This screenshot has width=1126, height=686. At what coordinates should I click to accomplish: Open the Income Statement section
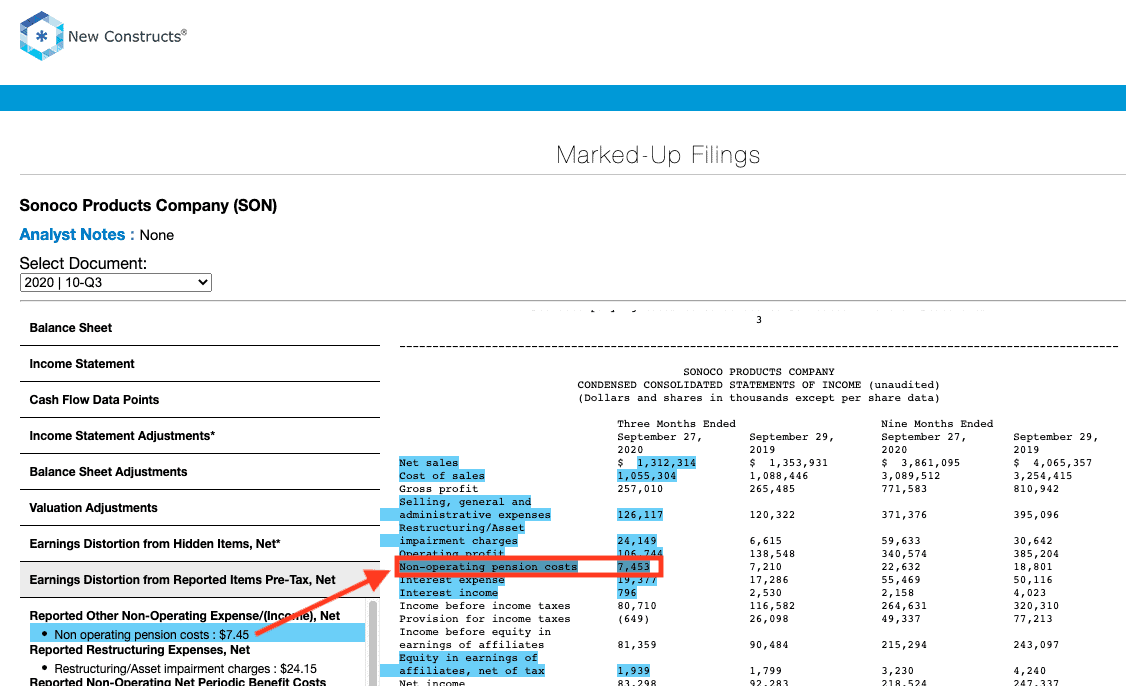point(200,363)
